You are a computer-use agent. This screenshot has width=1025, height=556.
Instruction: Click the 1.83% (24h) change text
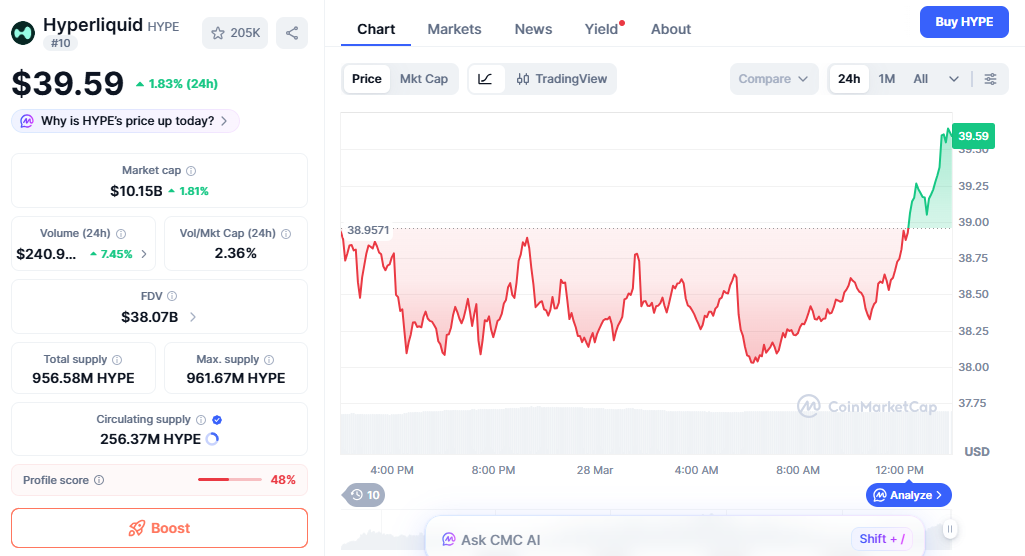(183, 84)
